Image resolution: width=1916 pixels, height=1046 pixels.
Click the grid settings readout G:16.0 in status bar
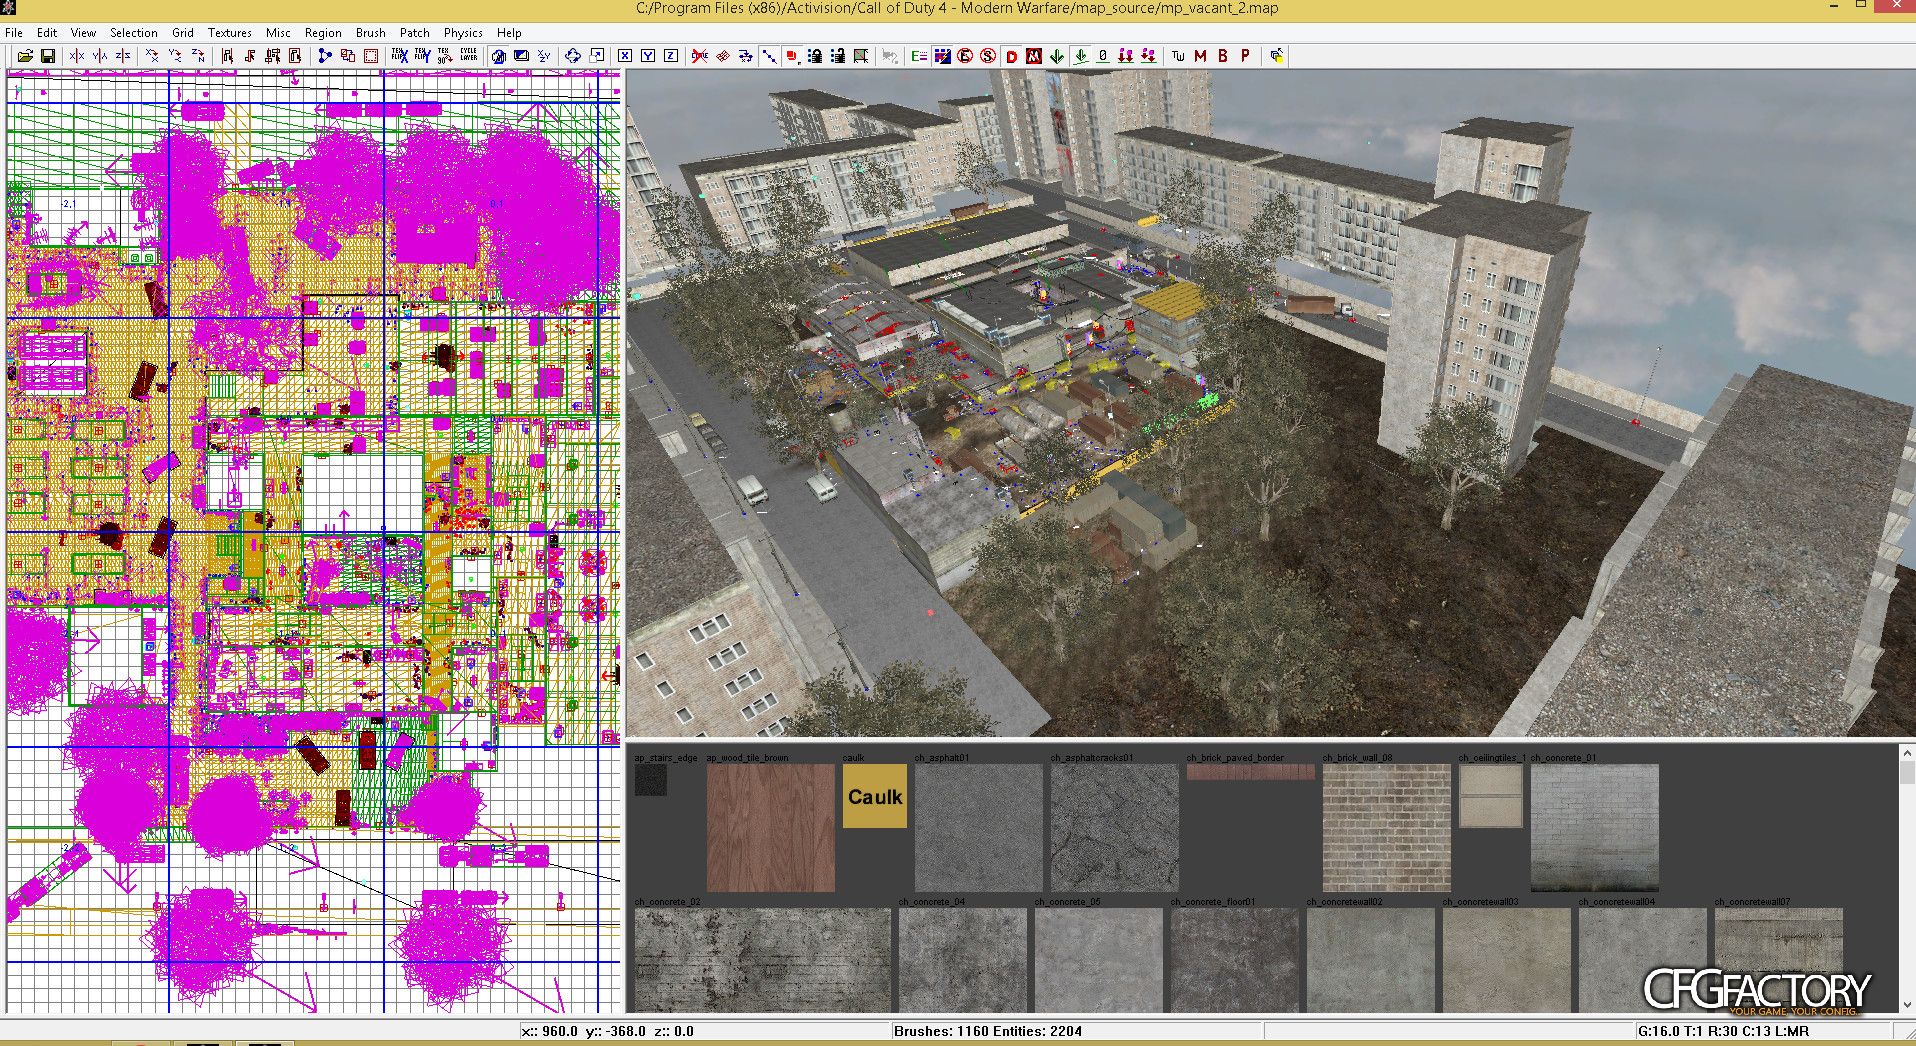tap(1723, 1031)
